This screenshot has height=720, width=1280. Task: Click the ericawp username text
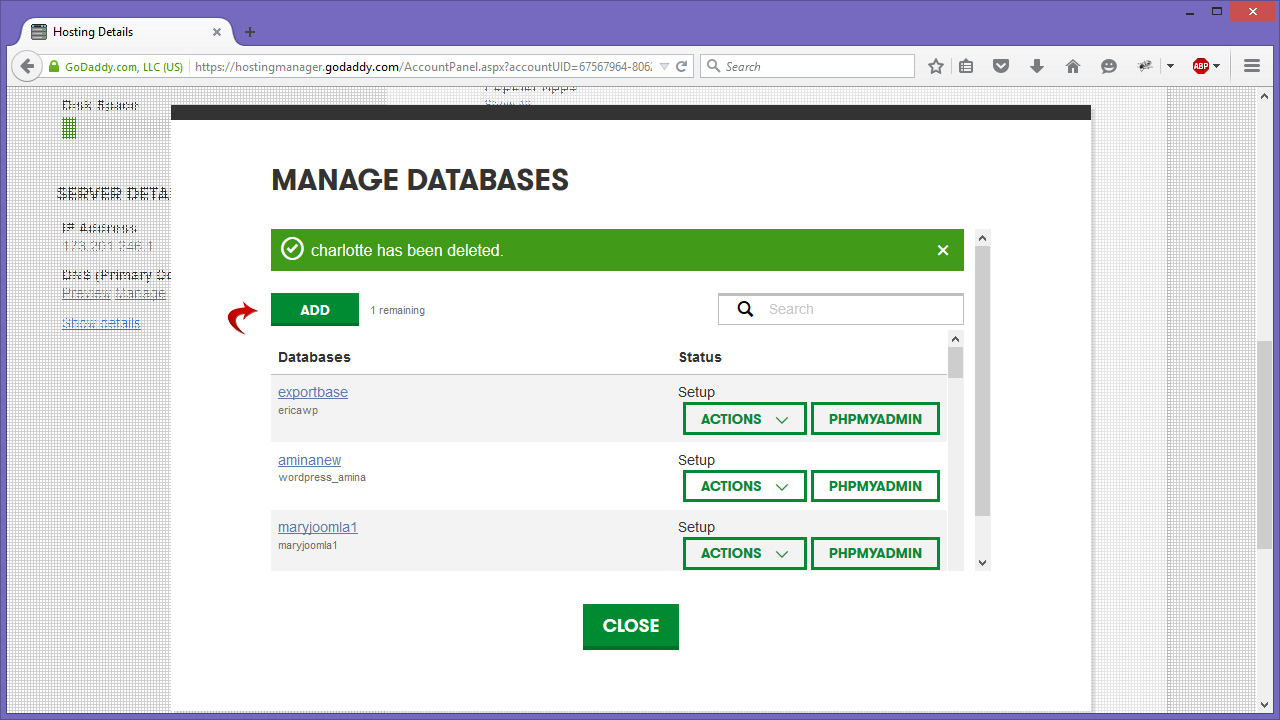coord(298,410)
